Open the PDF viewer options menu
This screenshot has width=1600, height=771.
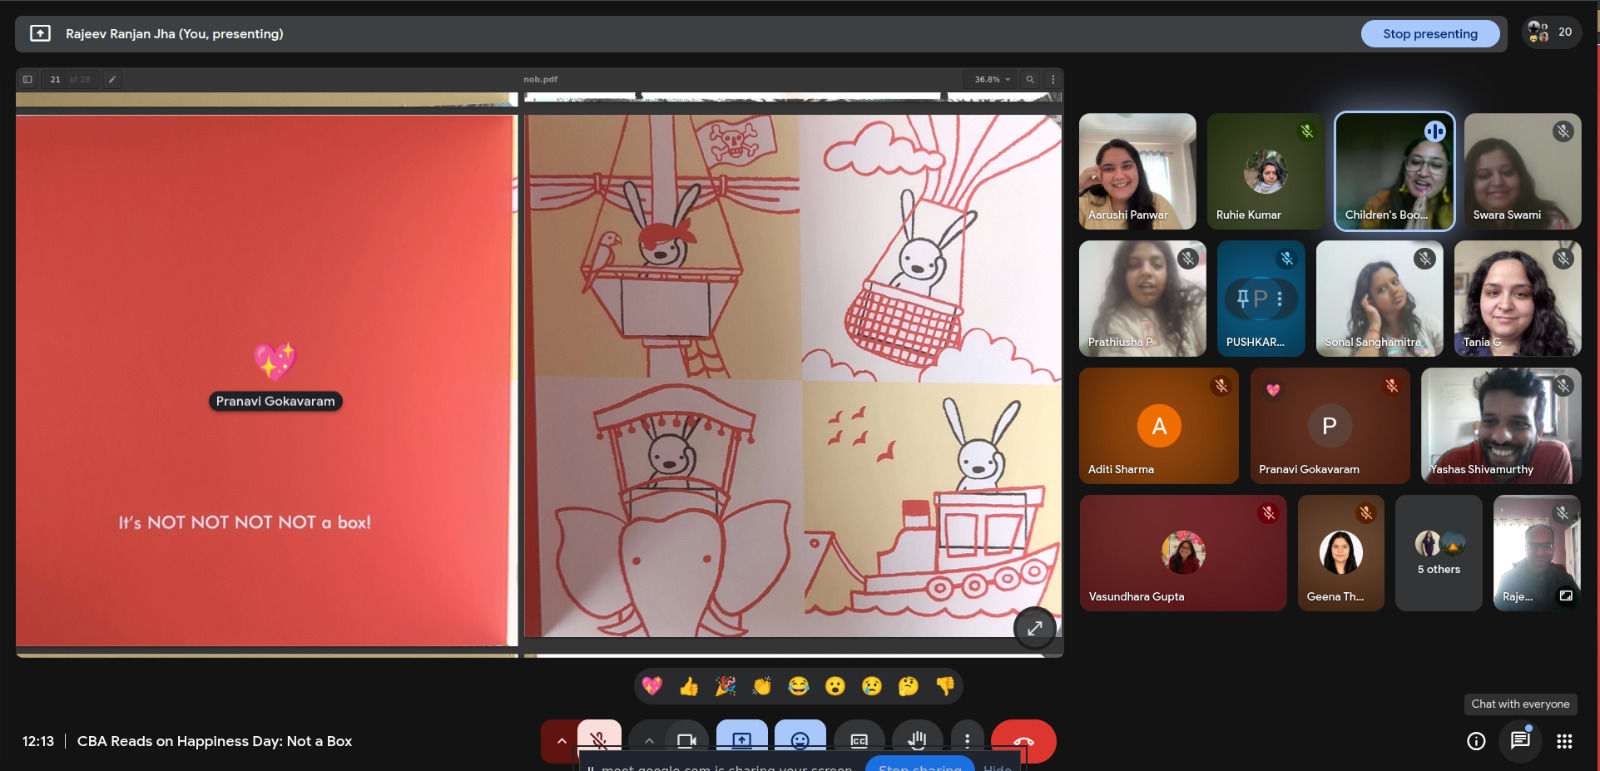click(1052, 79)
